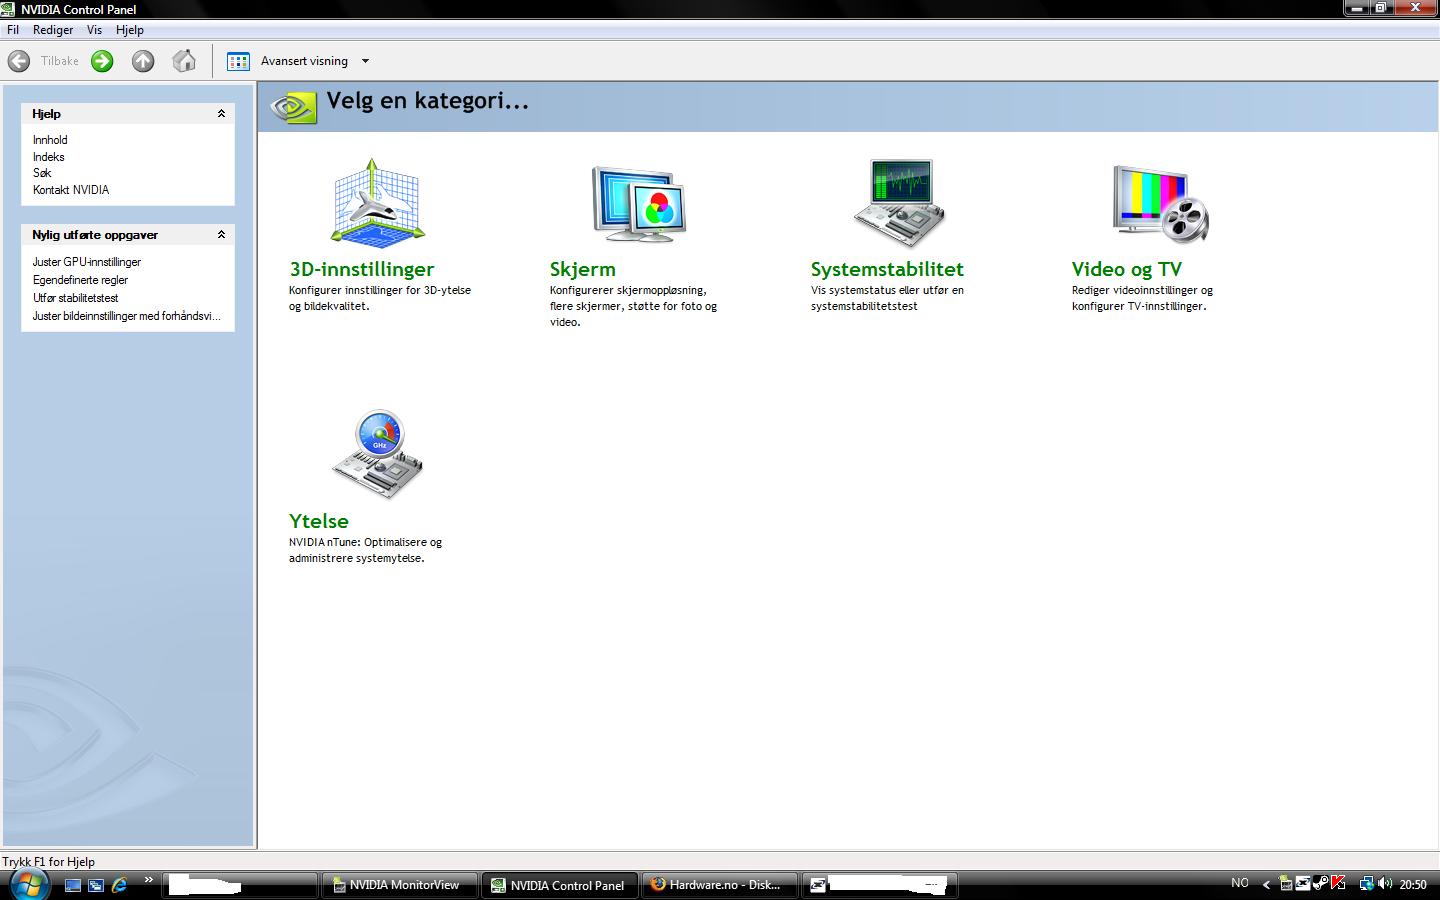
Task: Click the network connection tray icon
Action: pos(1366,884)
